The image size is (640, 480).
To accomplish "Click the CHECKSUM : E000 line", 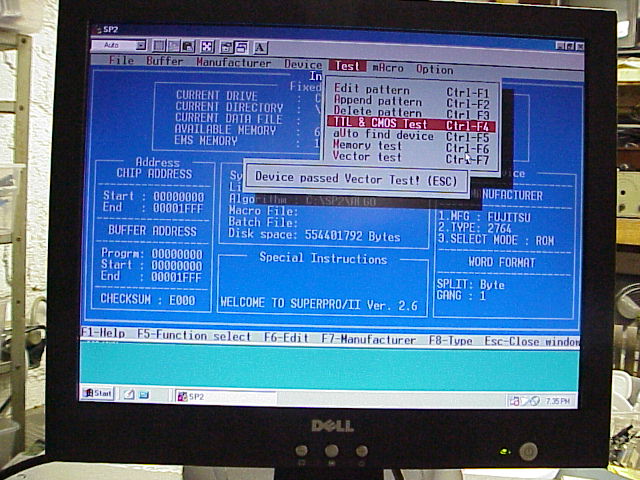I will coord(148,300).
